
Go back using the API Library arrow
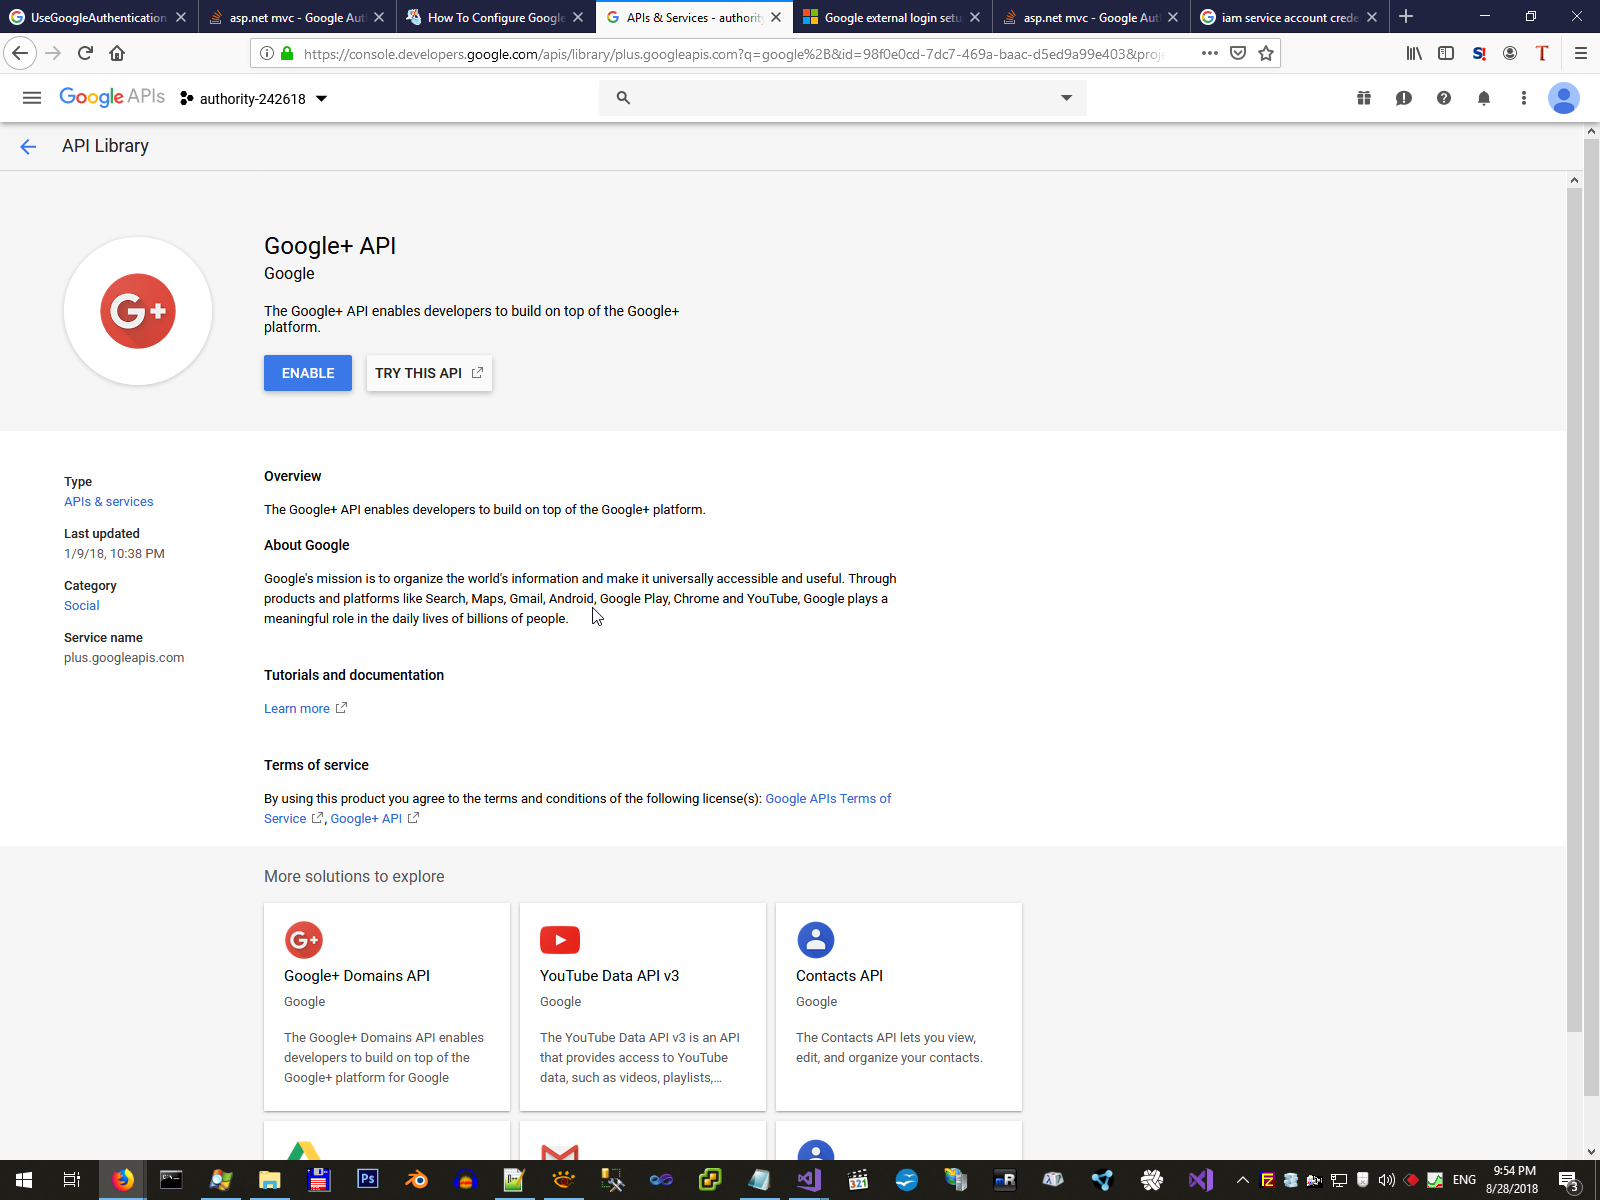coord(28,147)
